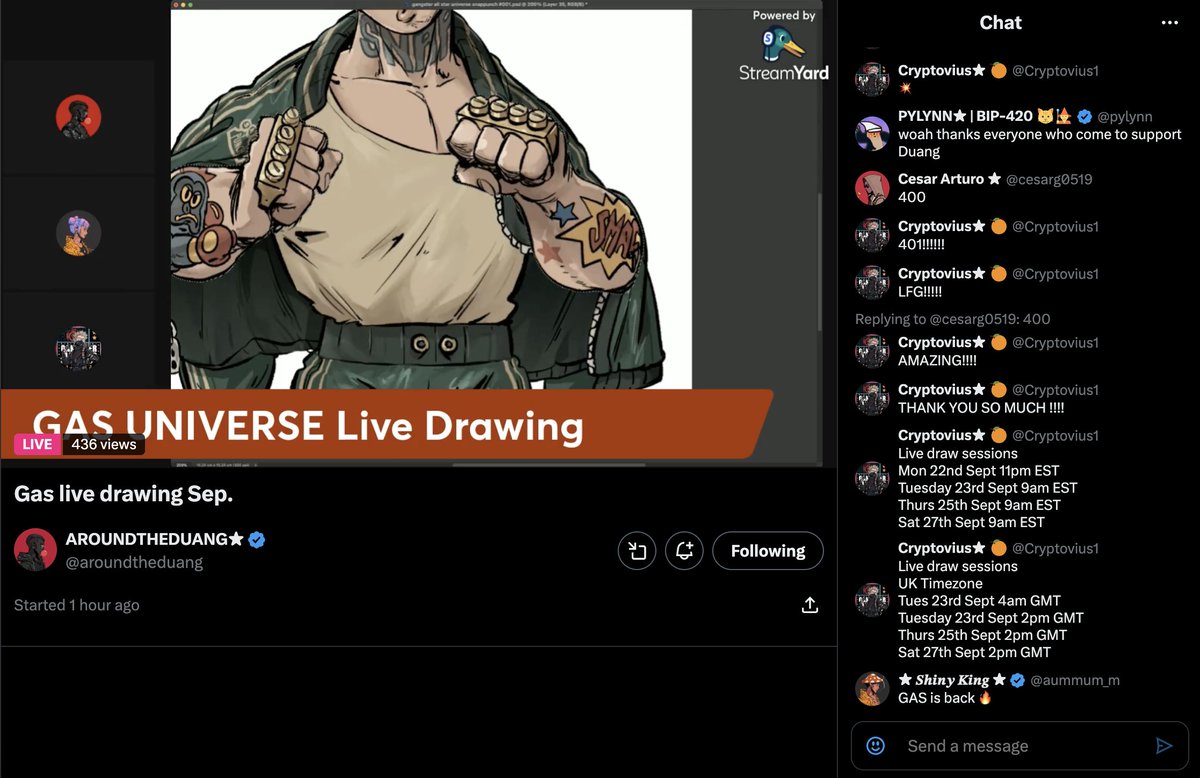Open Shiny King's chat avatar
The image size is (1200, 778).
point(873,689)
